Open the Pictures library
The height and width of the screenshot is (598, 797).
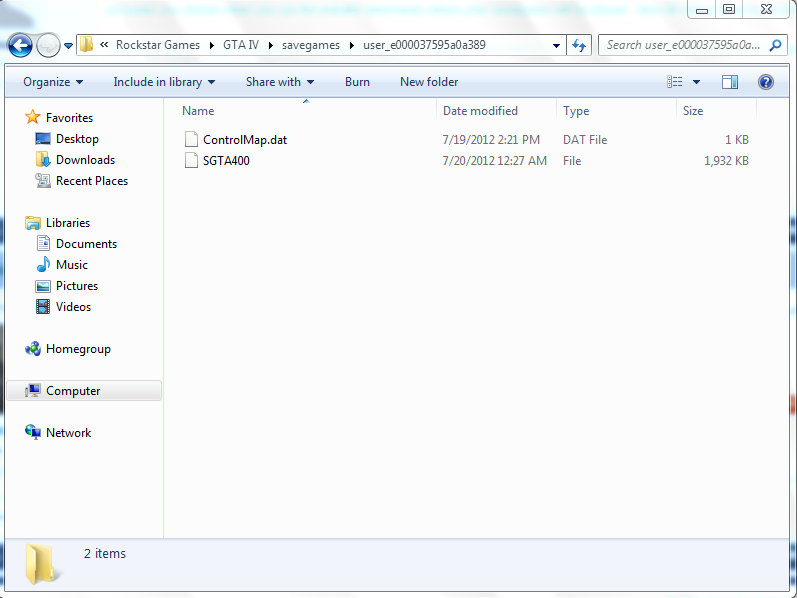[x=77, y=286]
